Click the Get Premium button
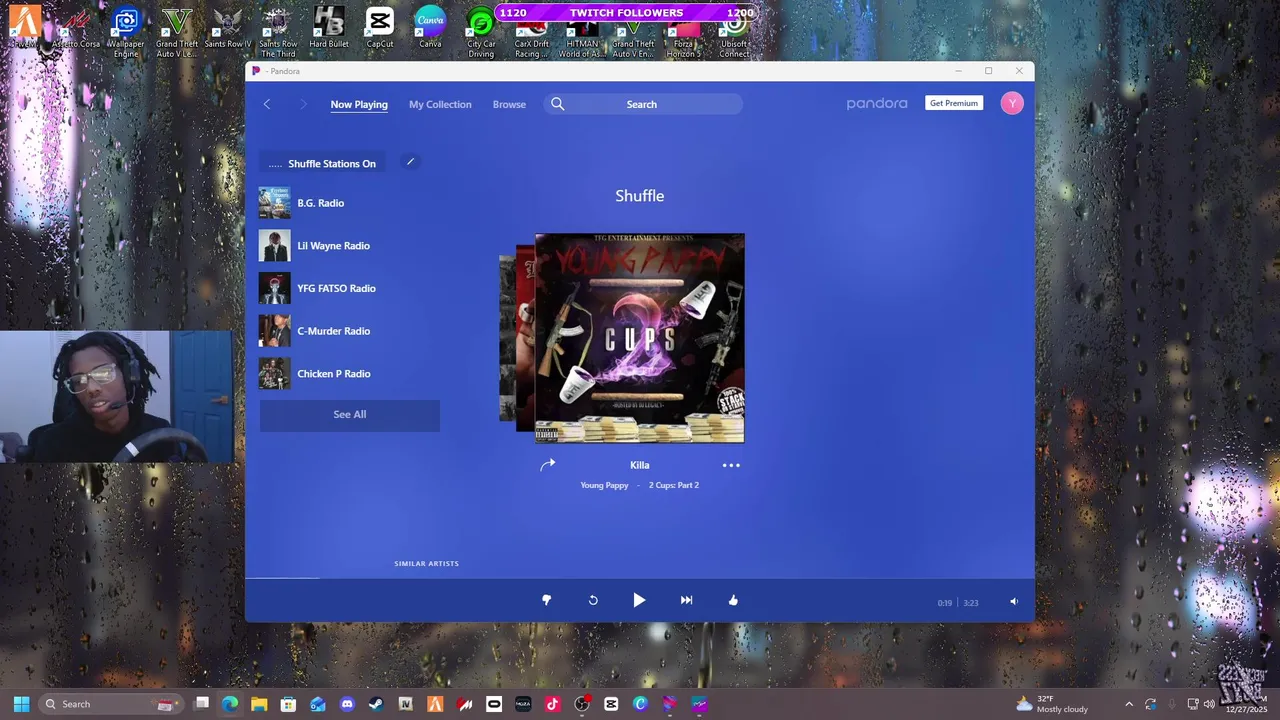1280x720 pixels. (954, 103)
